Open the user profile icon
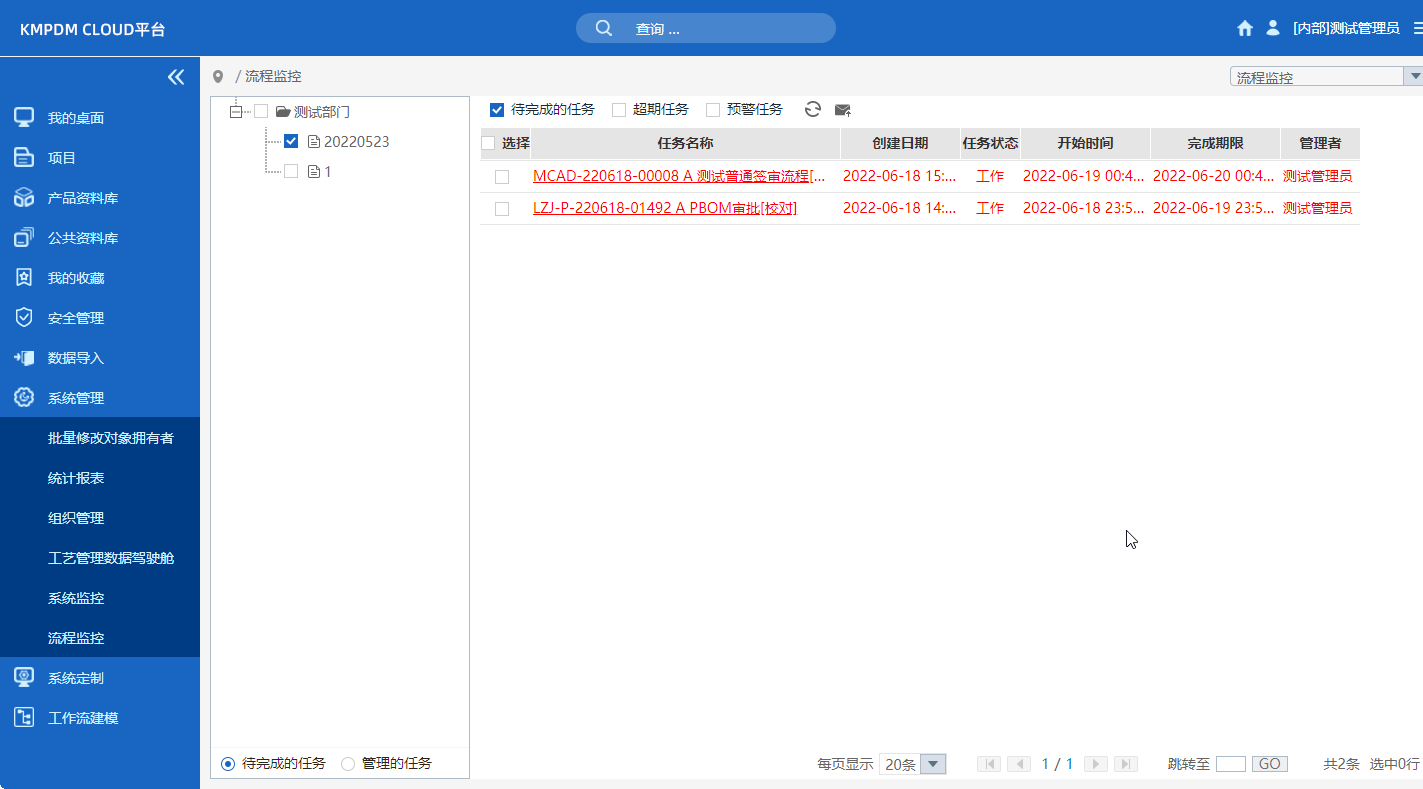 pyautogui.click(x=1272, y=28)
